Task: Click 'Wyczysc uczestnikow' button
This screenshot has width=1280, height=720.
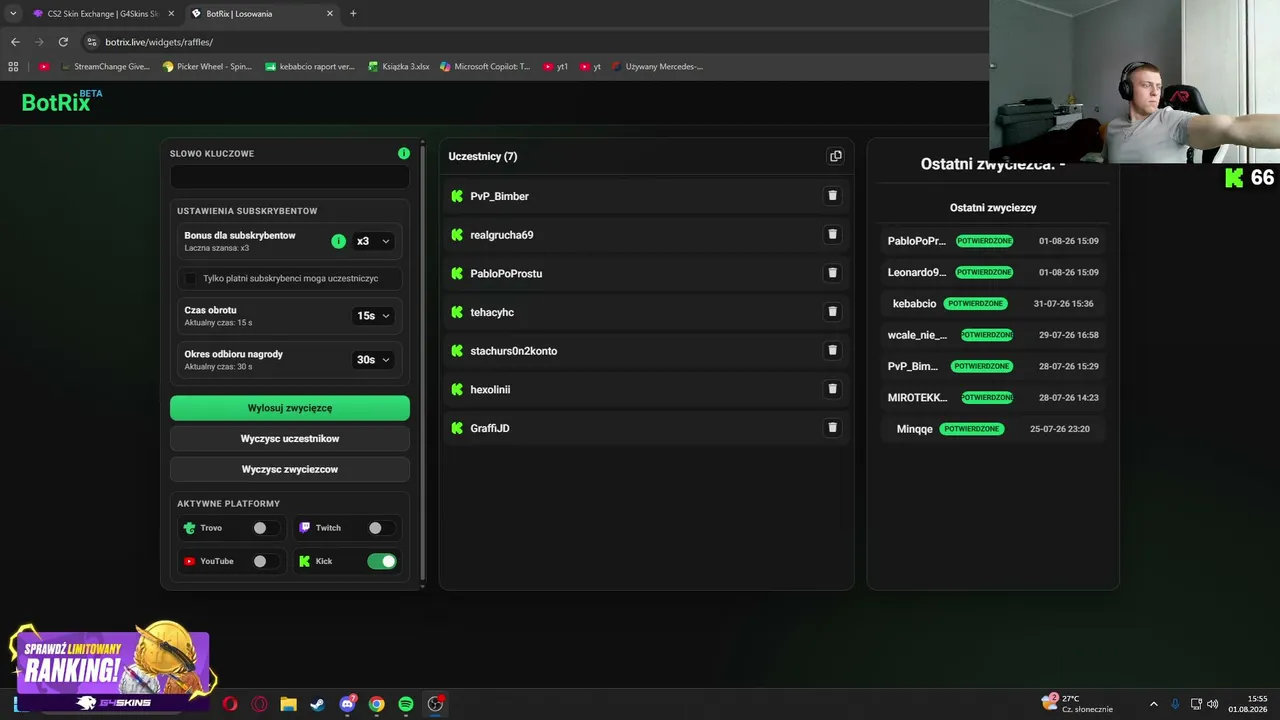Action: pyautogui.click(x=290, y=439)
